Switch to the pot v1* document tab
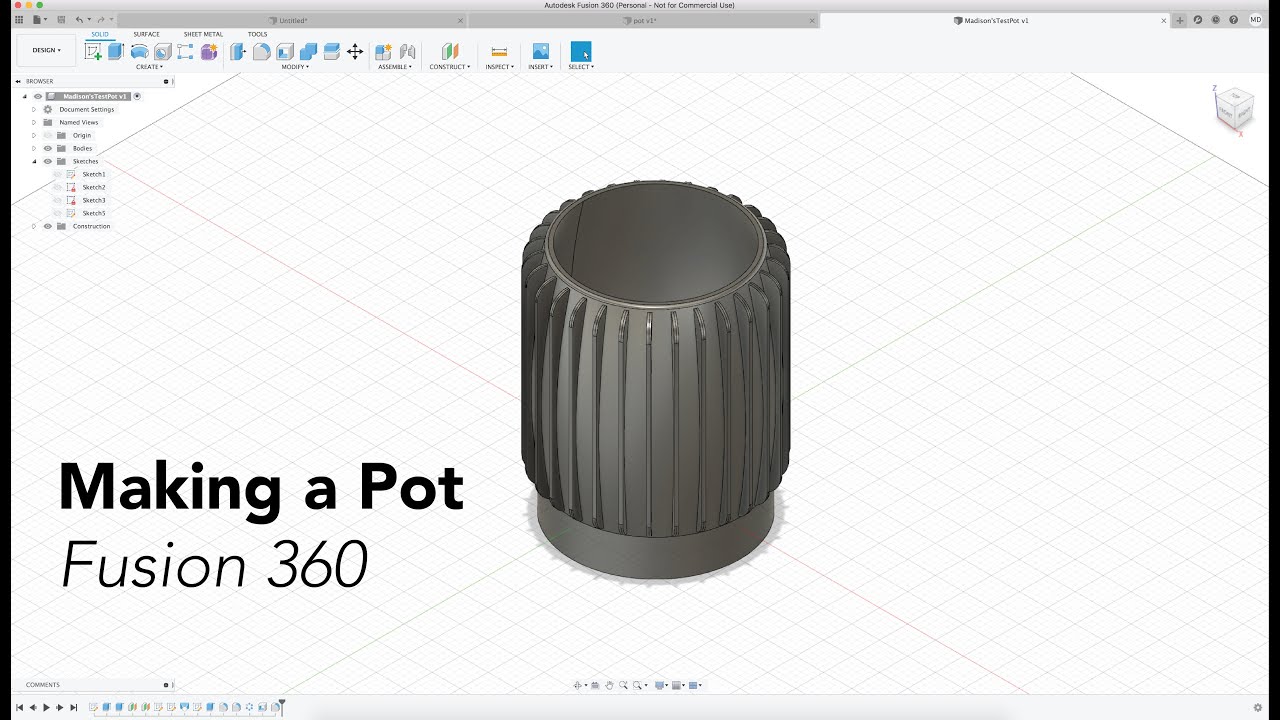Image resolution: width=1280 pixels, height=720 pixels. point(644,20)
